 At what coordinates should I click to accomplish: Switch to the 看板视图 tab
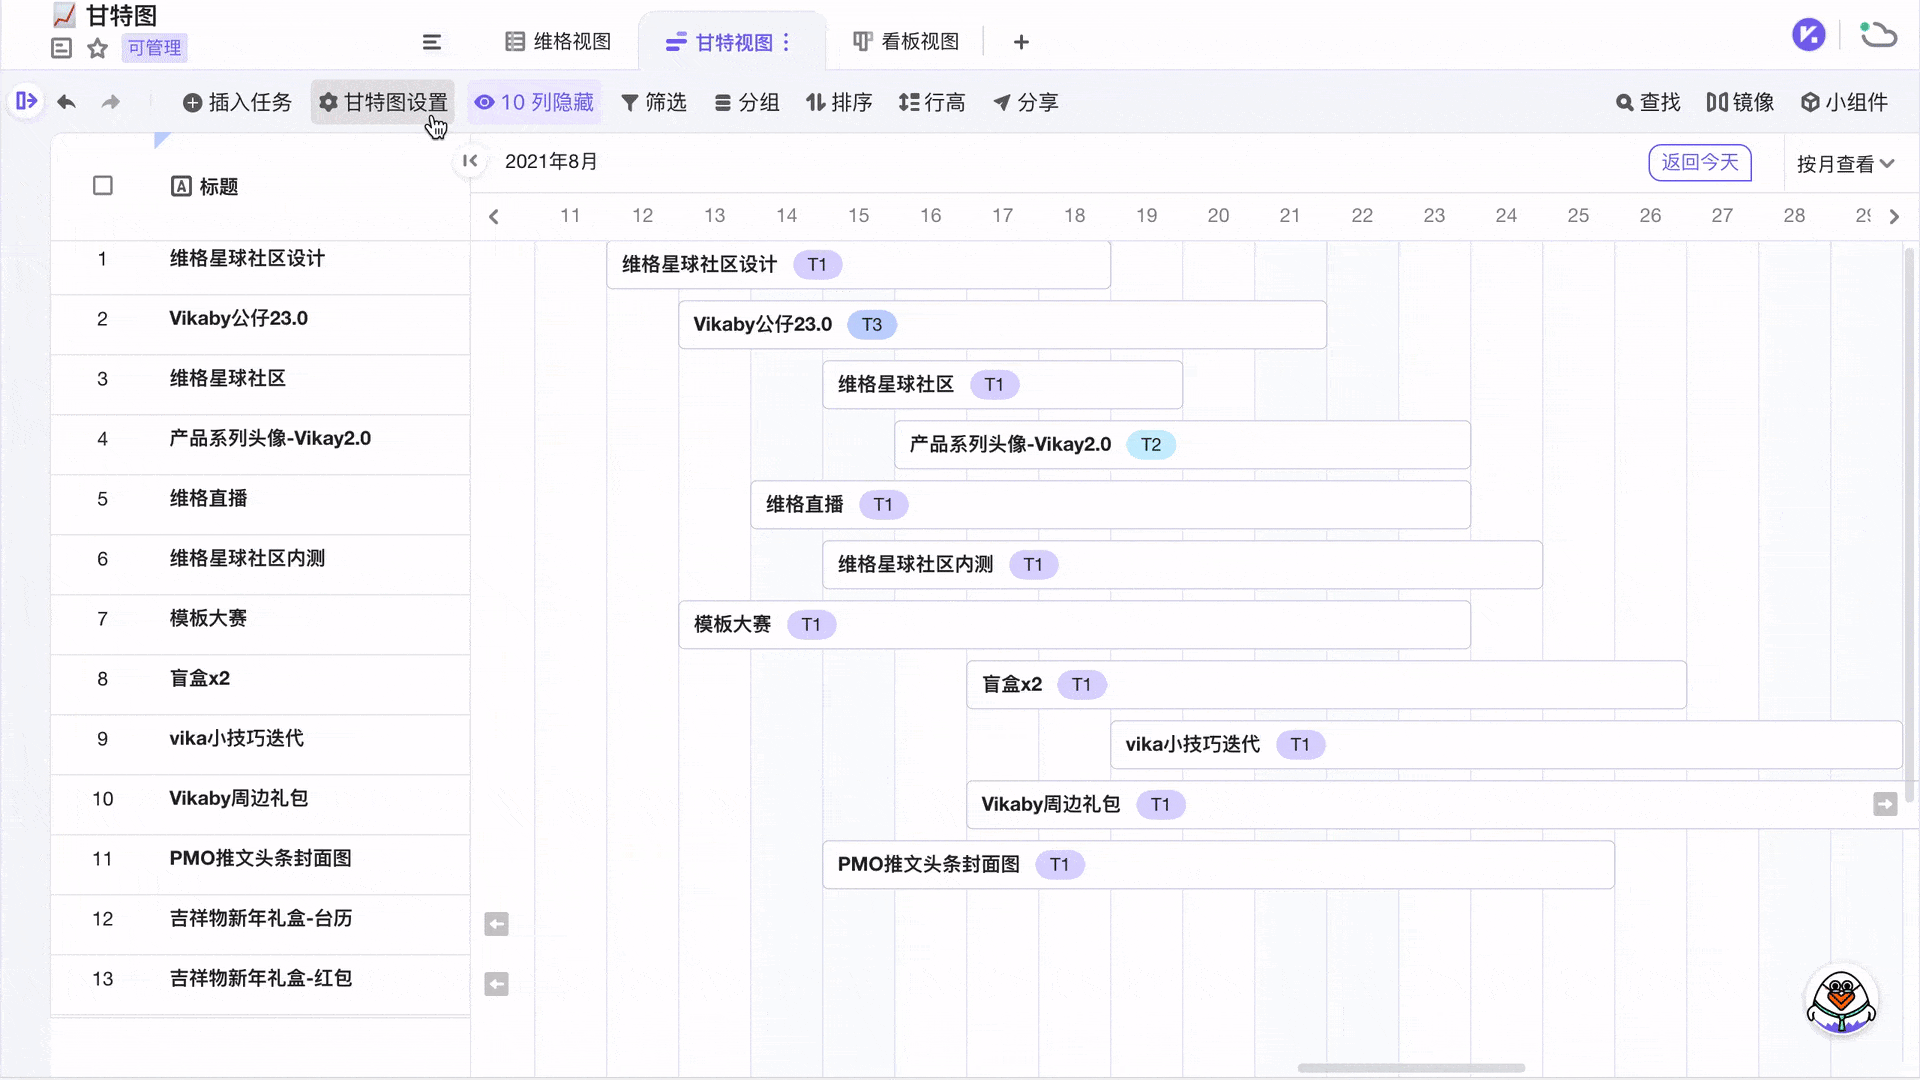(905, 41)
